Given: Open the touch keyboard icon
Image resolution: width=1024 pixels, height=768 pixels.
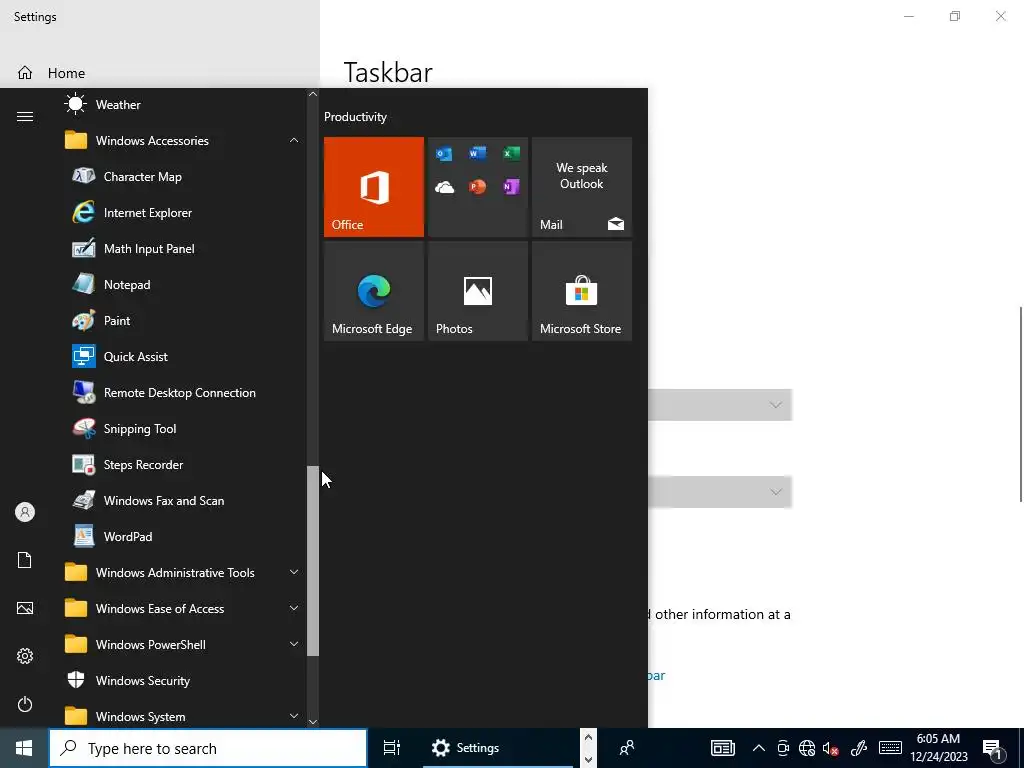Looking at the screenshot, I should tap(890, 748).
